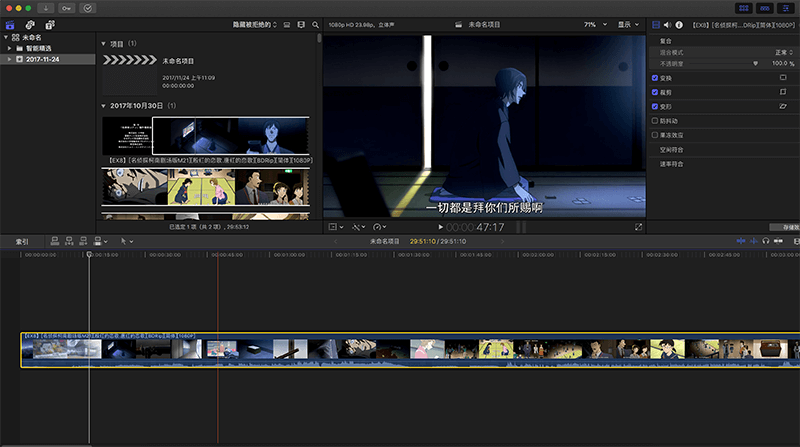Viewport: 800px width, 447px height.
Task: Open the Background Tasks checkmark icon
Action: pos(88,8)
